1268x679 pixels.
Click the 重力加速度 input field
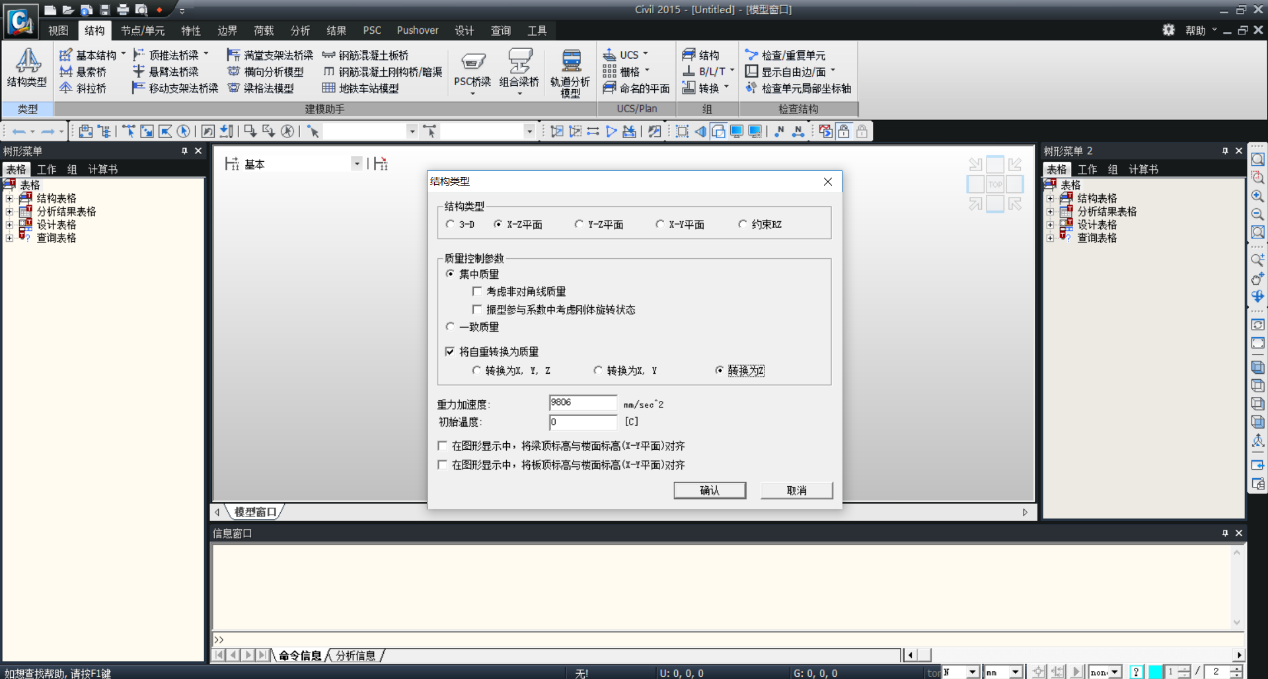click(583, 403)
